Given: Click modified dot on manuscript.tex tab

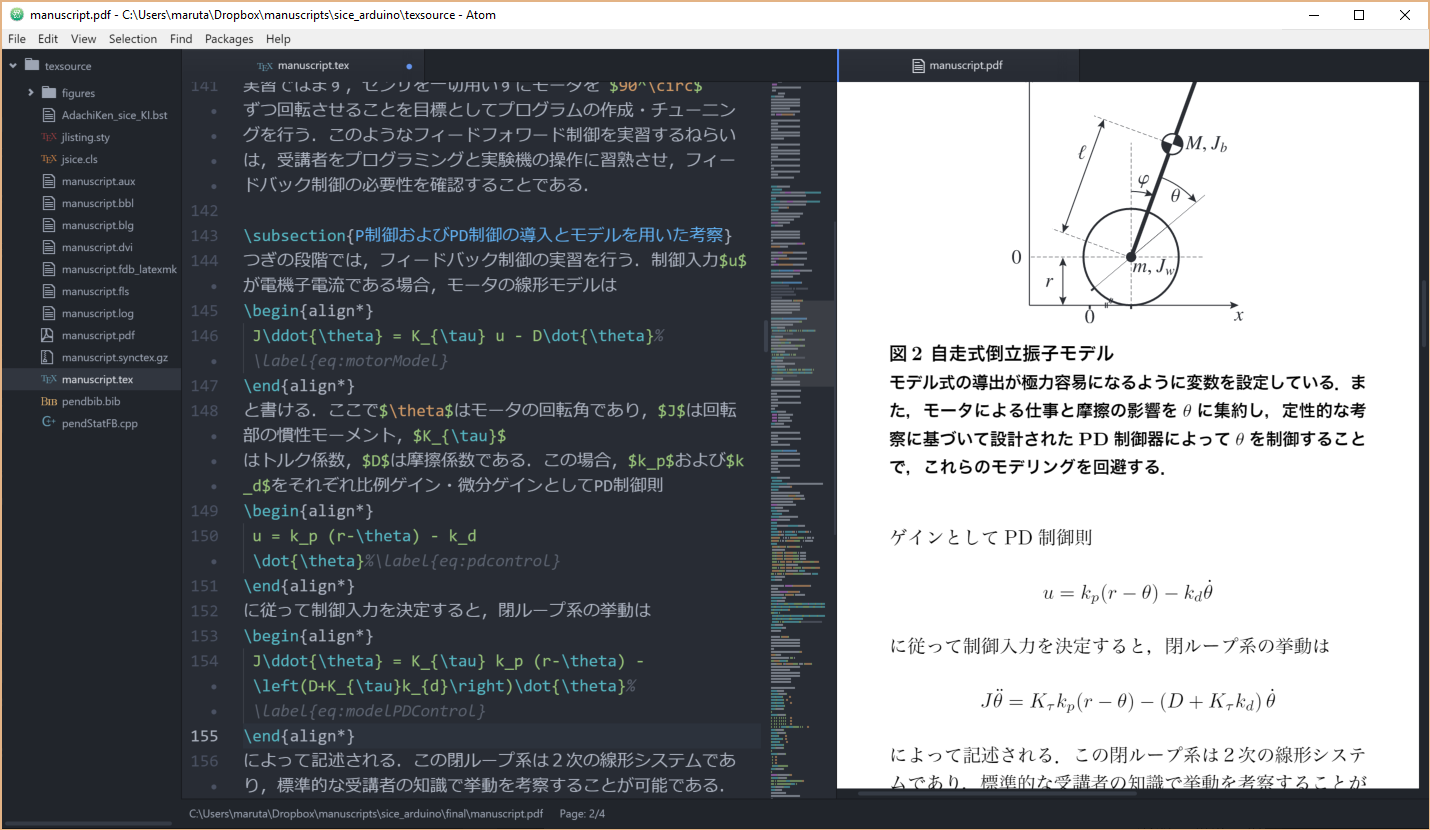Looking at the screenshot, I should pos(409,67).
